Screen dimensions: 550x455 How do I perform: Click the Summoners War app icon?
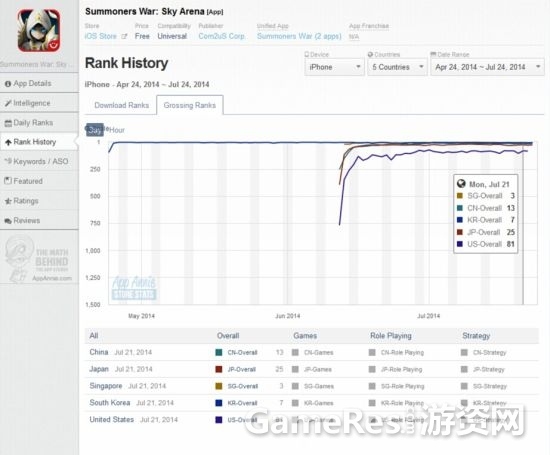(39, 31)
